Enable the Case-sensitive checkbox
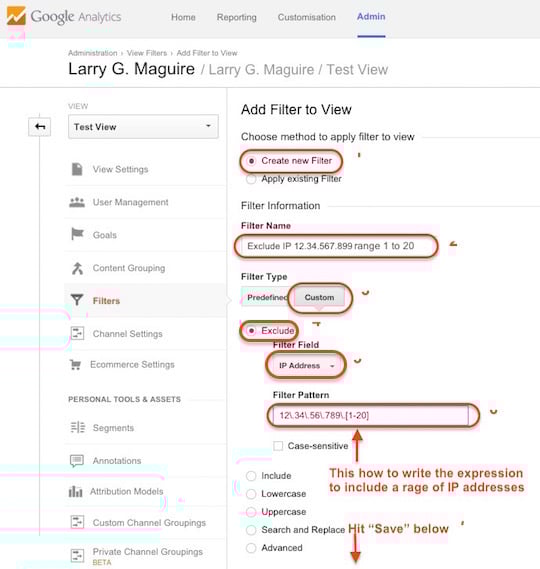This screenshot has height=569, width=540. point(278,446)
